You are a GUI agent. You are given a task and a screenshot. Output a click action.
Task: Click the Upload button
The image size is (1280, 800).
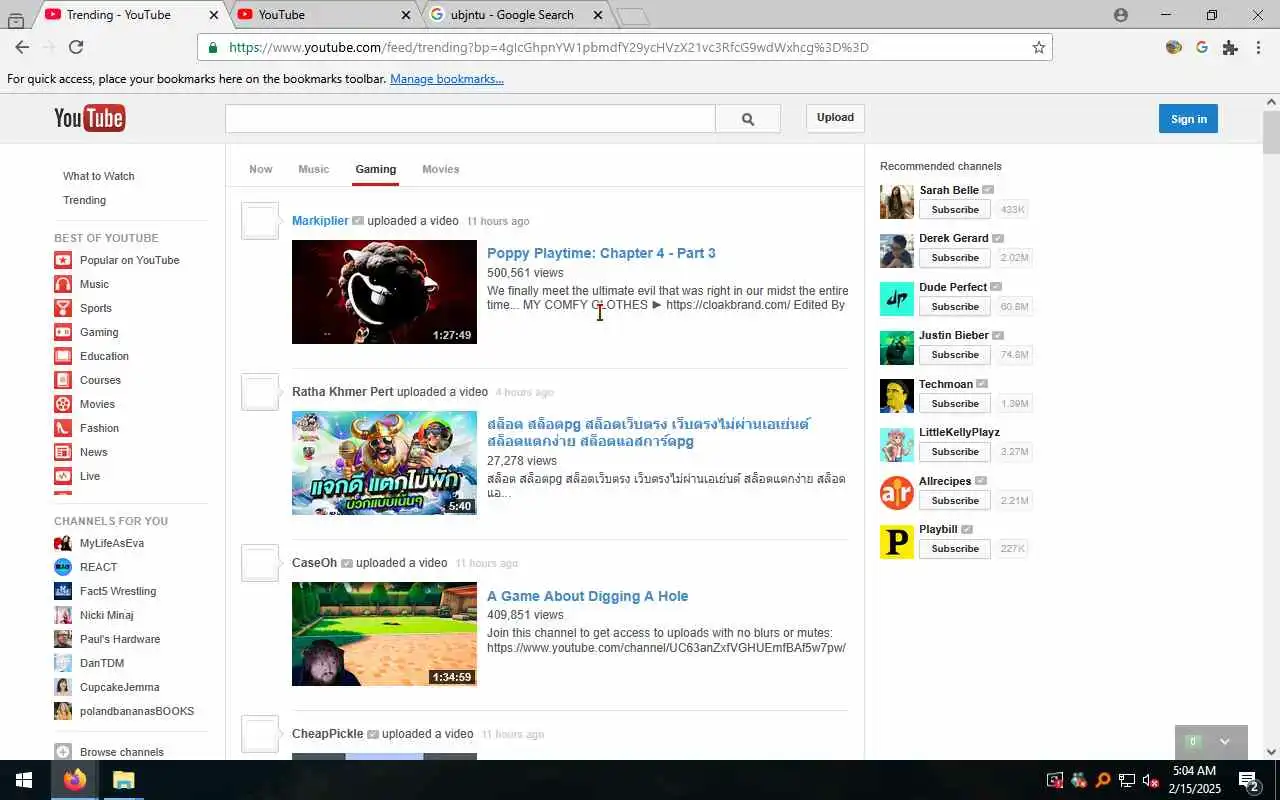835,118
